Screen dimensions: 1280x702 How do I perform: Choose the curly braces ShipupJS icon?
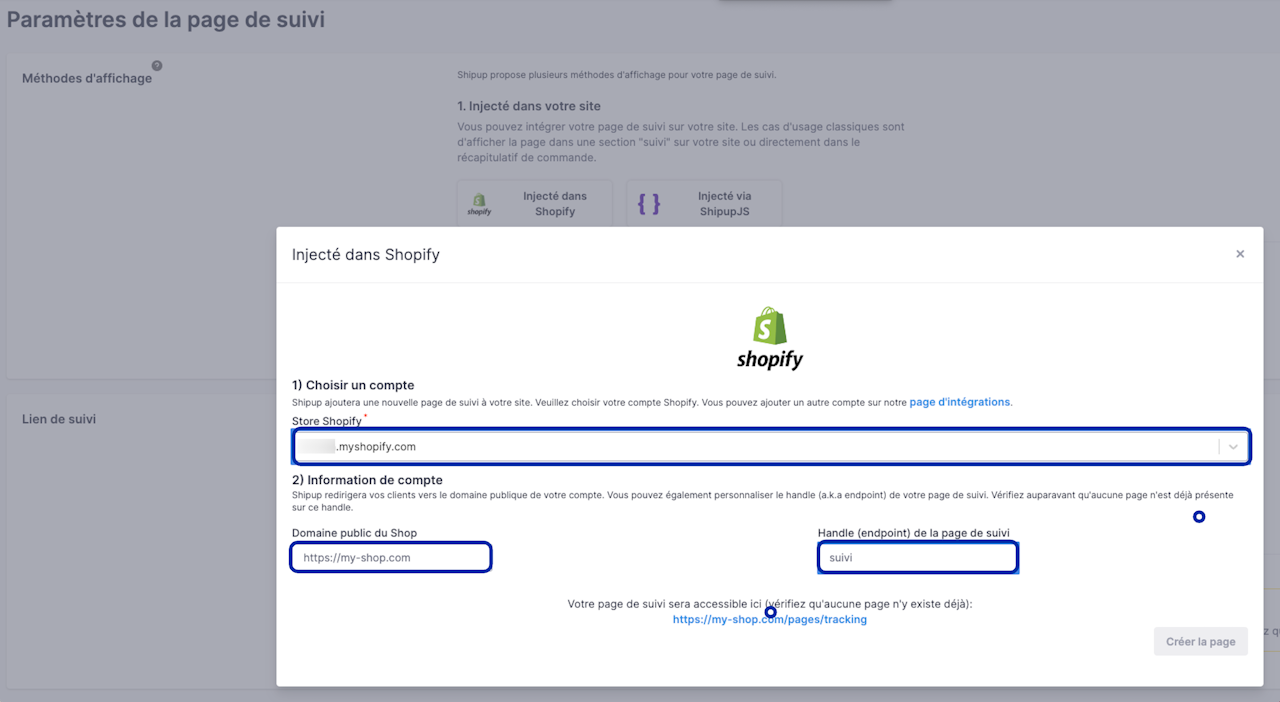pos(649,204)
